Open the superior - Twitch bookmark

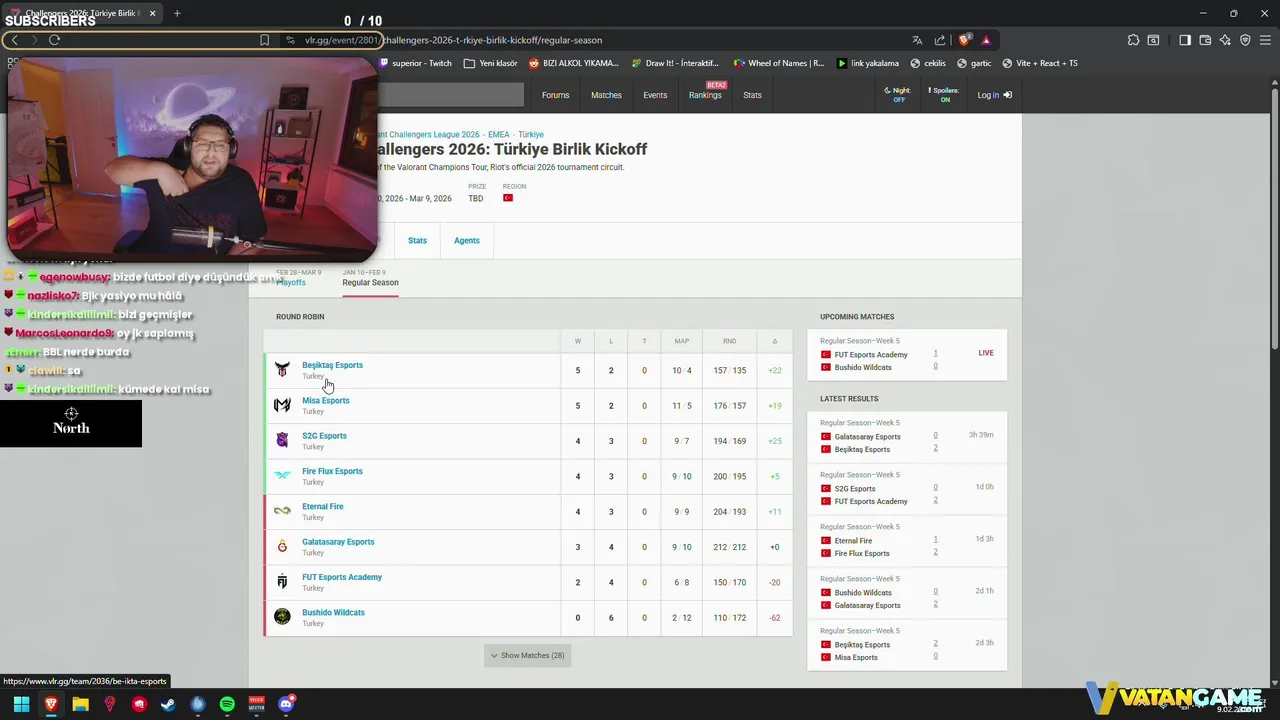[x=415, y=63]
